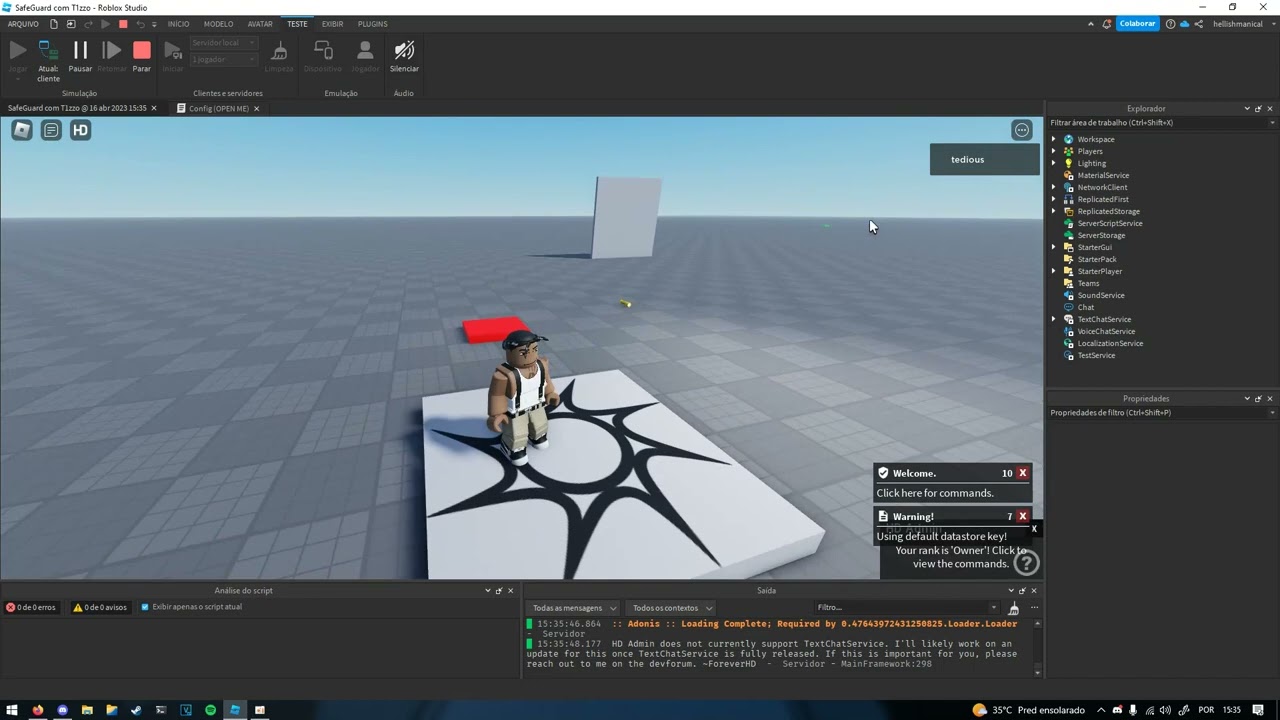Select the NetworkClient item in Explorer

pos(1102,187)
